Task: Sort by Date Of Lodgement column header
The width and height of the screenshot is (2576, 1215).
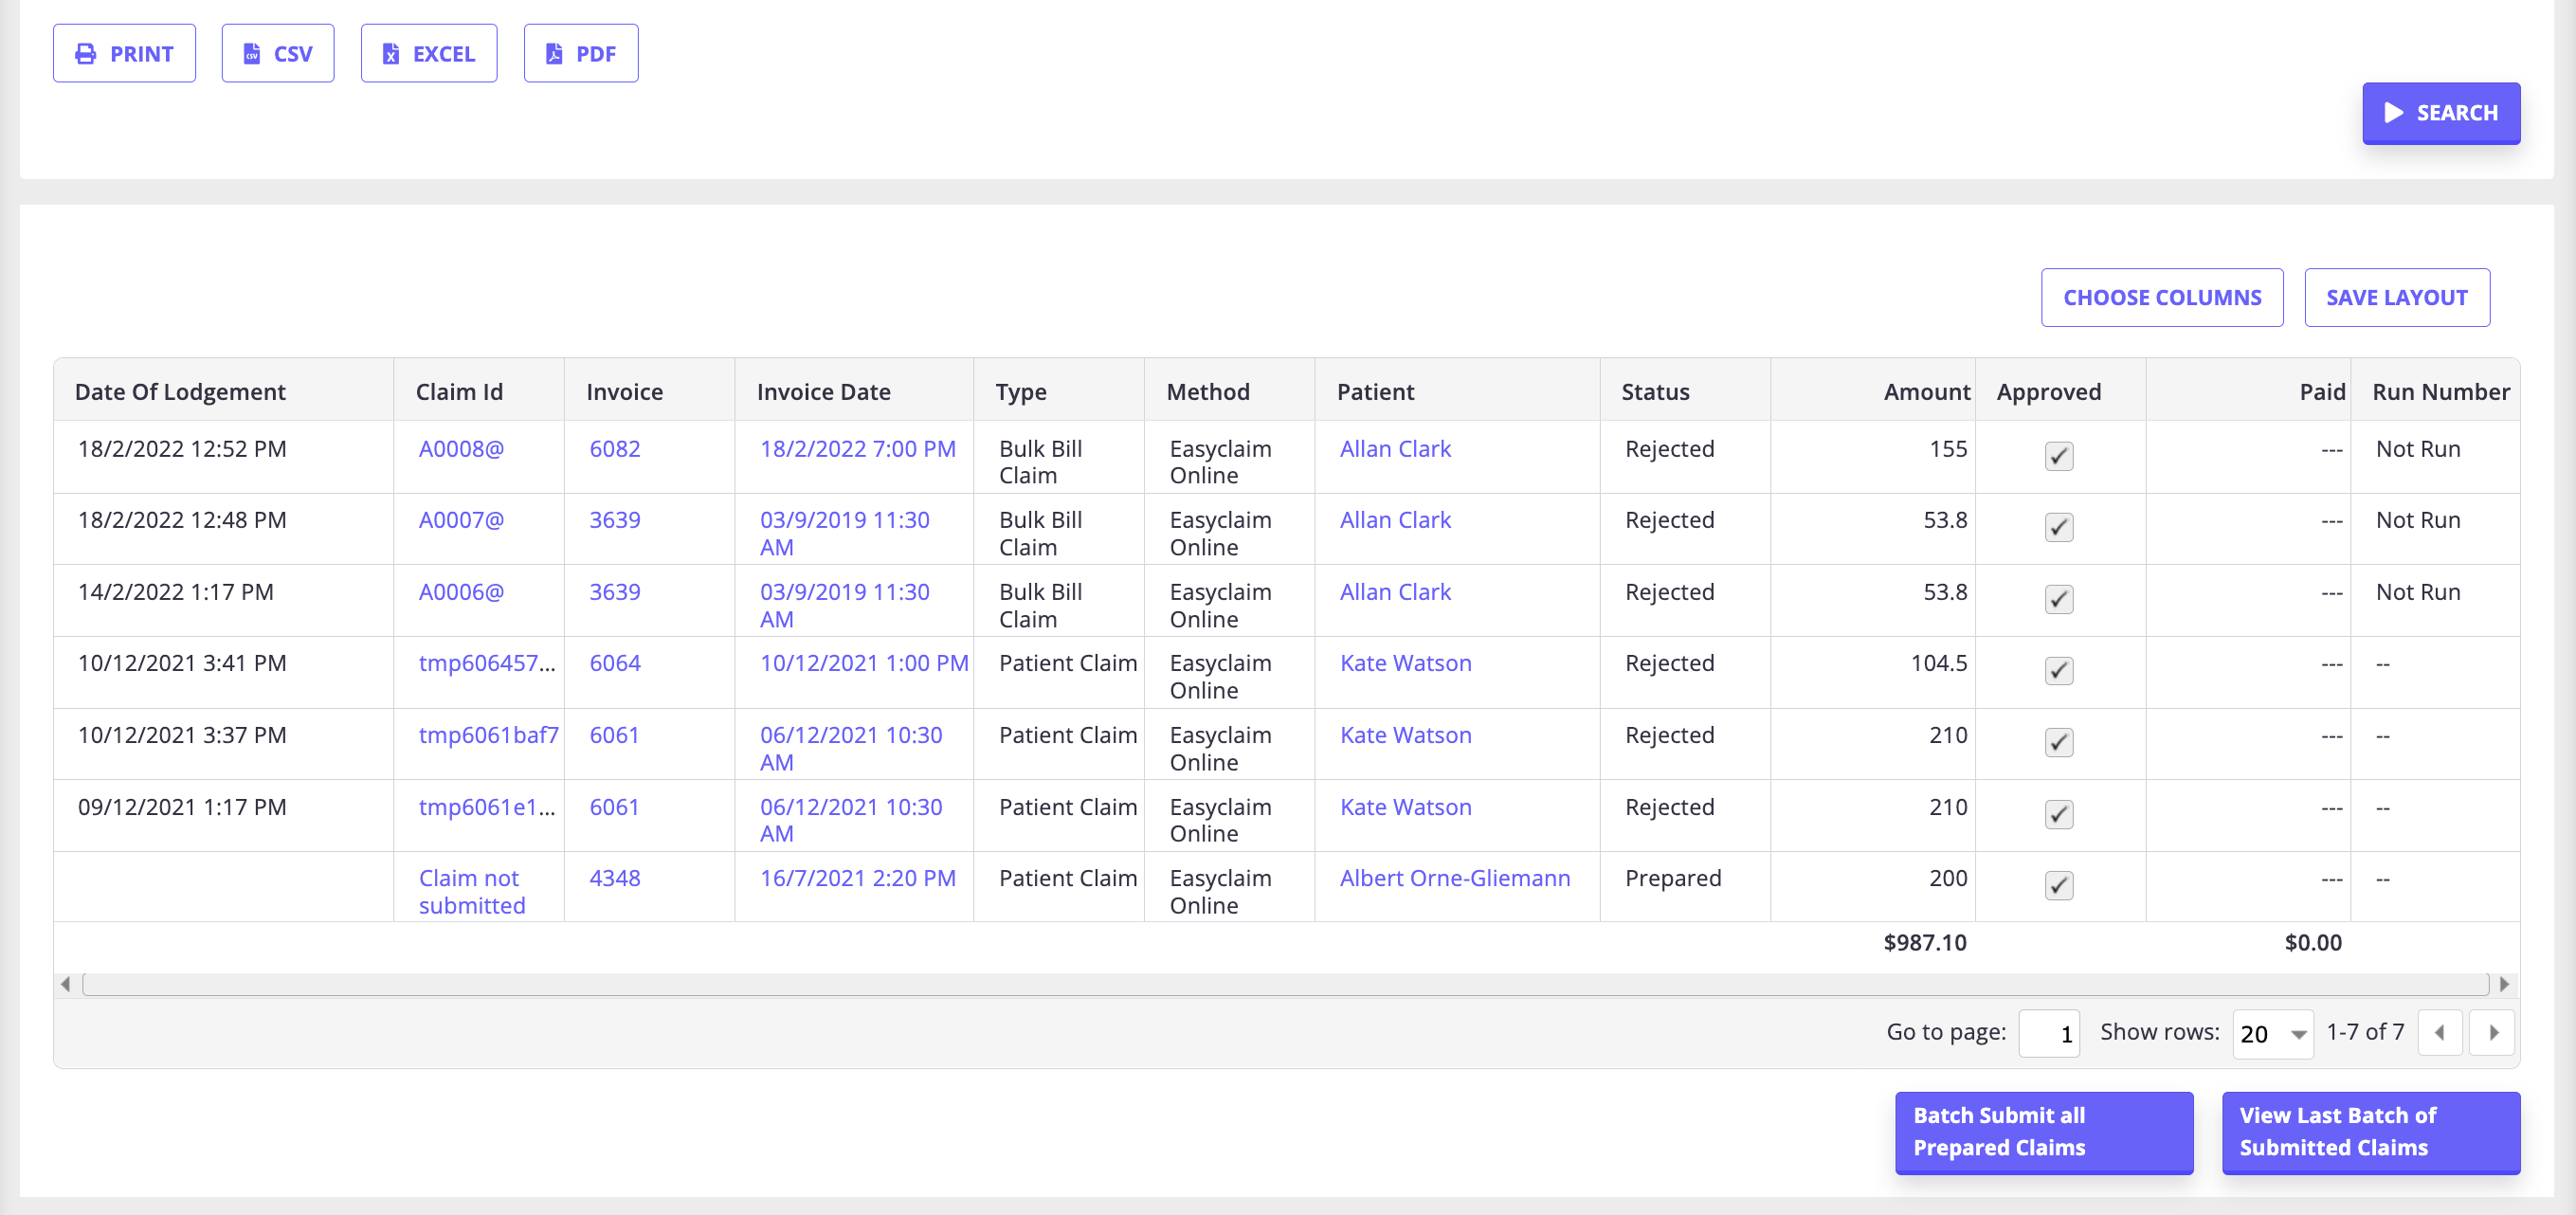Action: [180, 391]
